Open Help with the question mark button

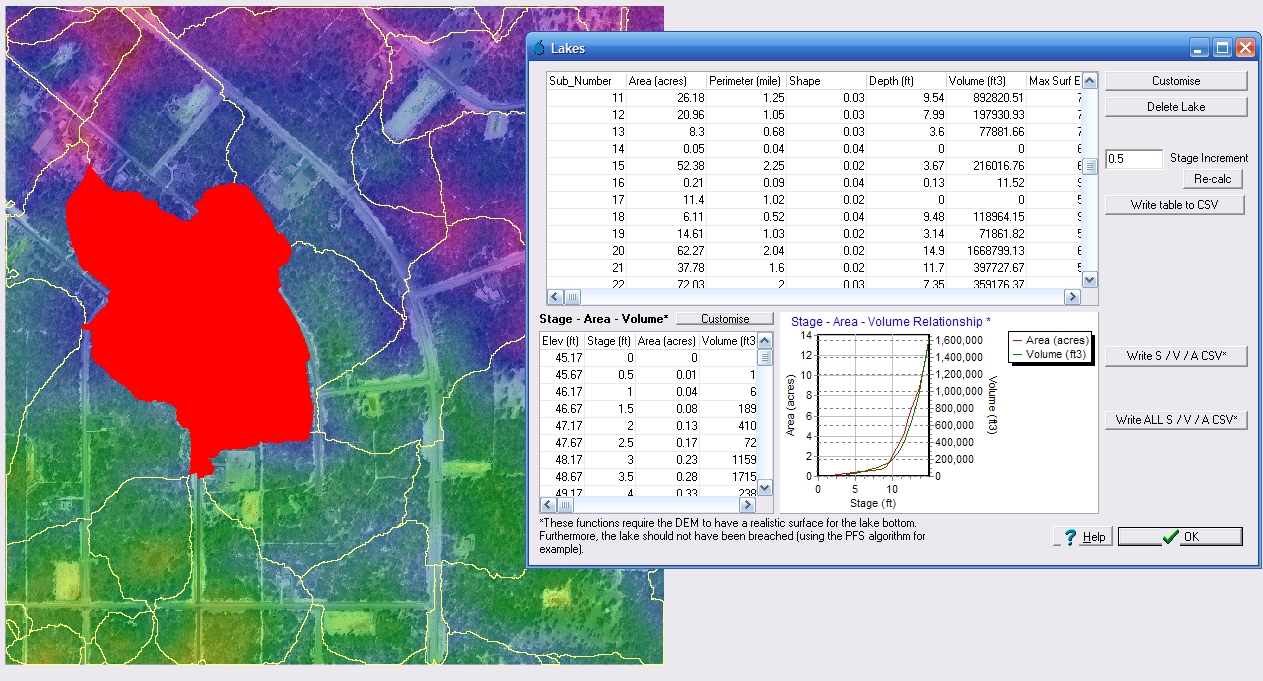(x=1083, y=537)
